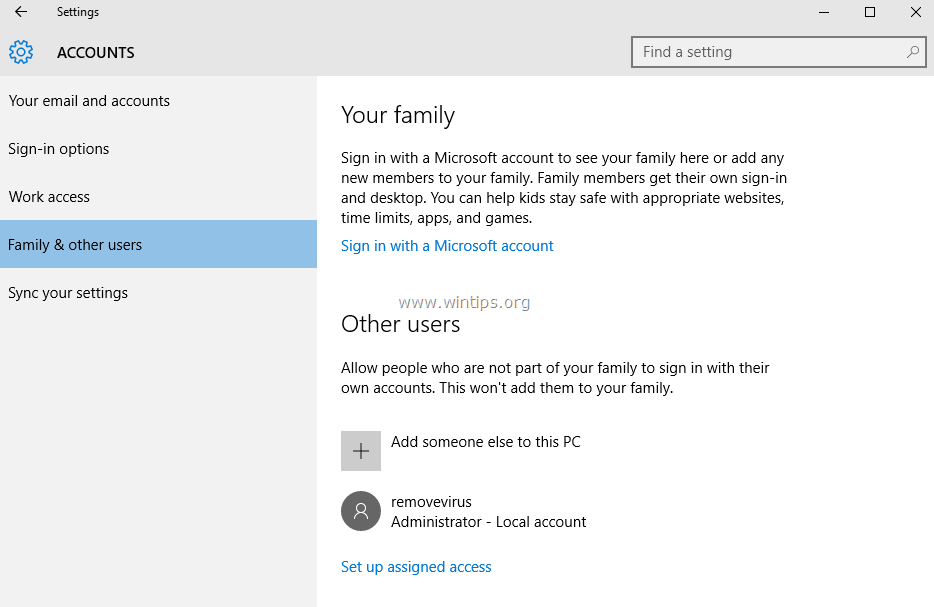Switch to the Work access section

[49, 196]
